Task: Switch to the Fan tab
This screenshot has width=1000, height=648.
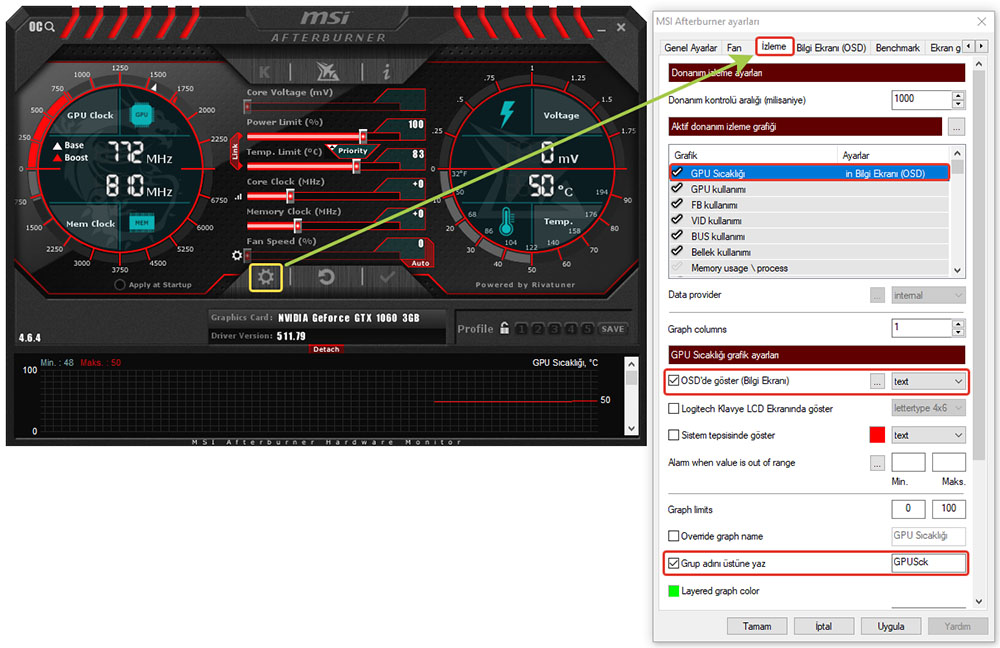Action: [734, 47]
